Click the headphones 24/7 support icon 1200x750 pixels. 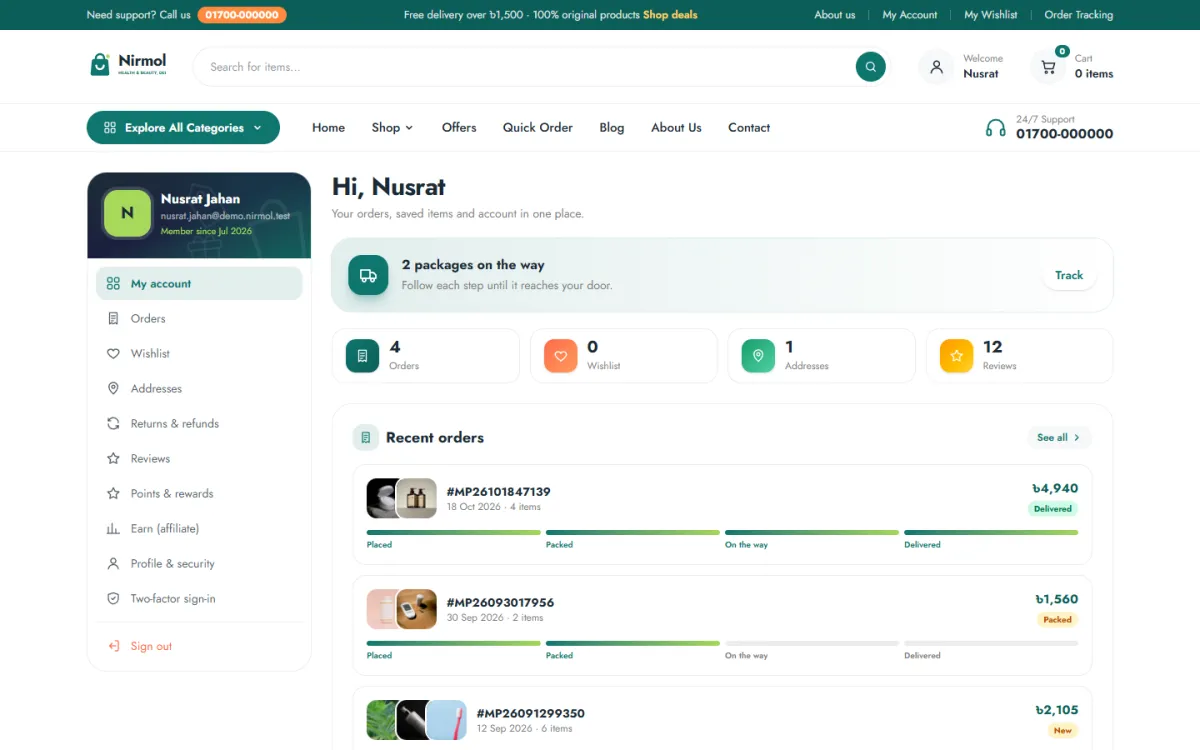[x=996, y=128]
